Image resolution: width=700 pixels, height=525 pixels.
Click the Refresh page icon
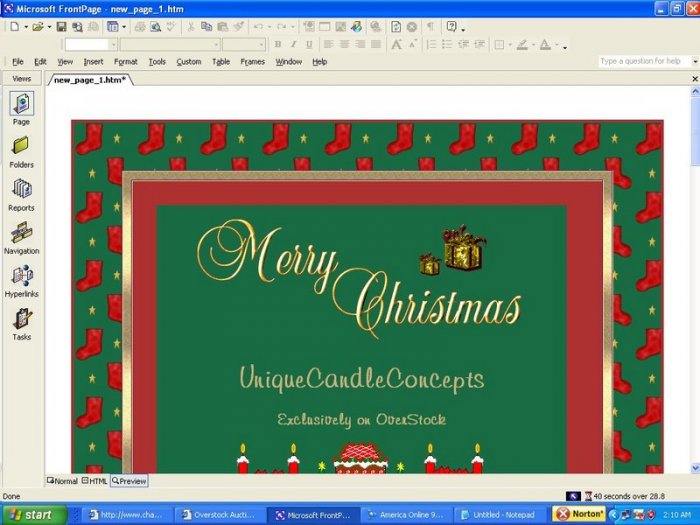(396, 27)
